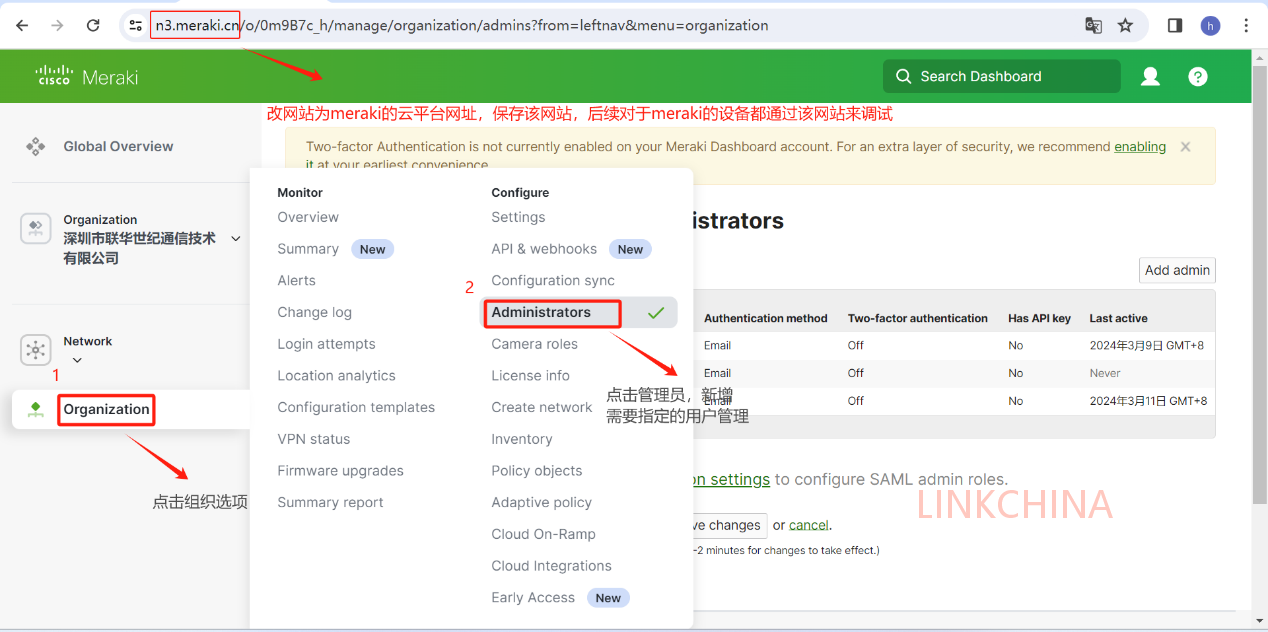1268x632 pixels.
Task: Click the partly hidden Save changes button
Action: 730,525
